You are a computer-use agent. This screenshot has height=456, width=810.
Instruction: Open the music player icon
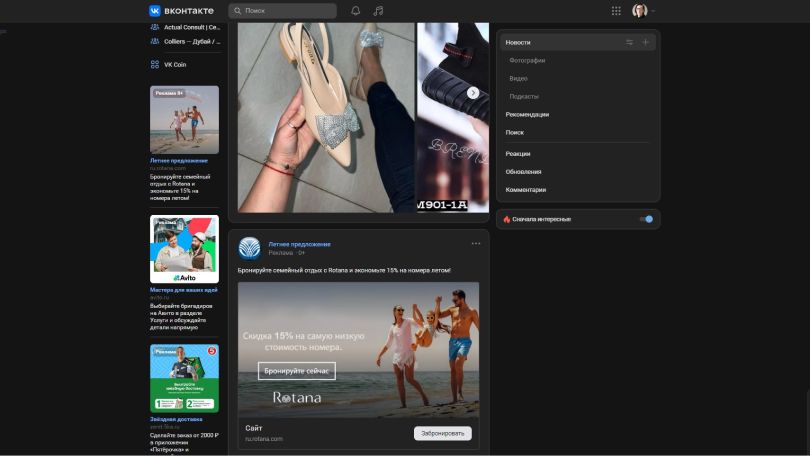378,11
